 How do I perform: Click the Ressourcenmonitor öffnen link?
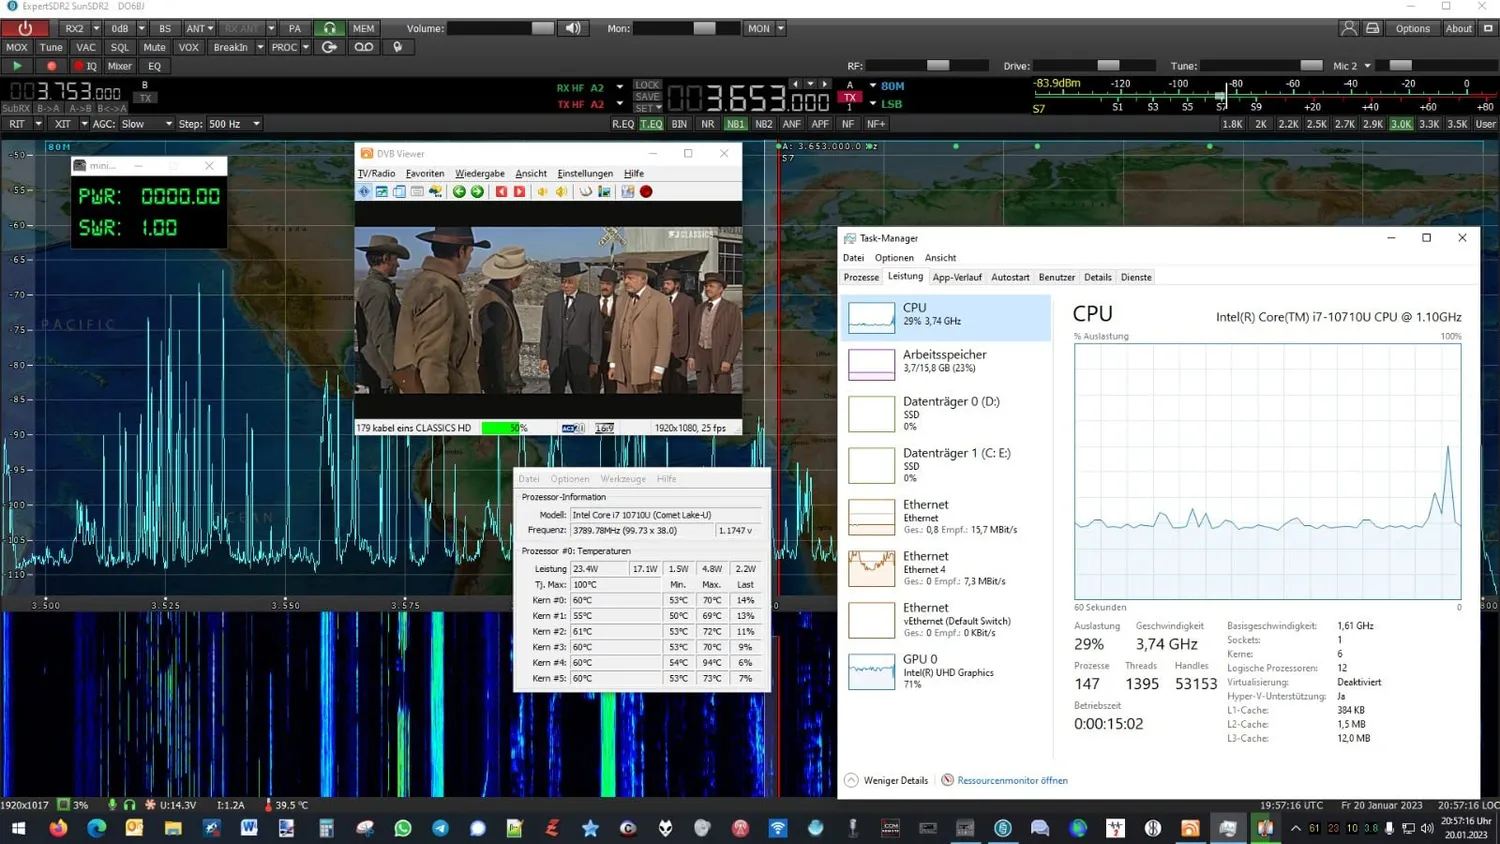[1012, 780]
